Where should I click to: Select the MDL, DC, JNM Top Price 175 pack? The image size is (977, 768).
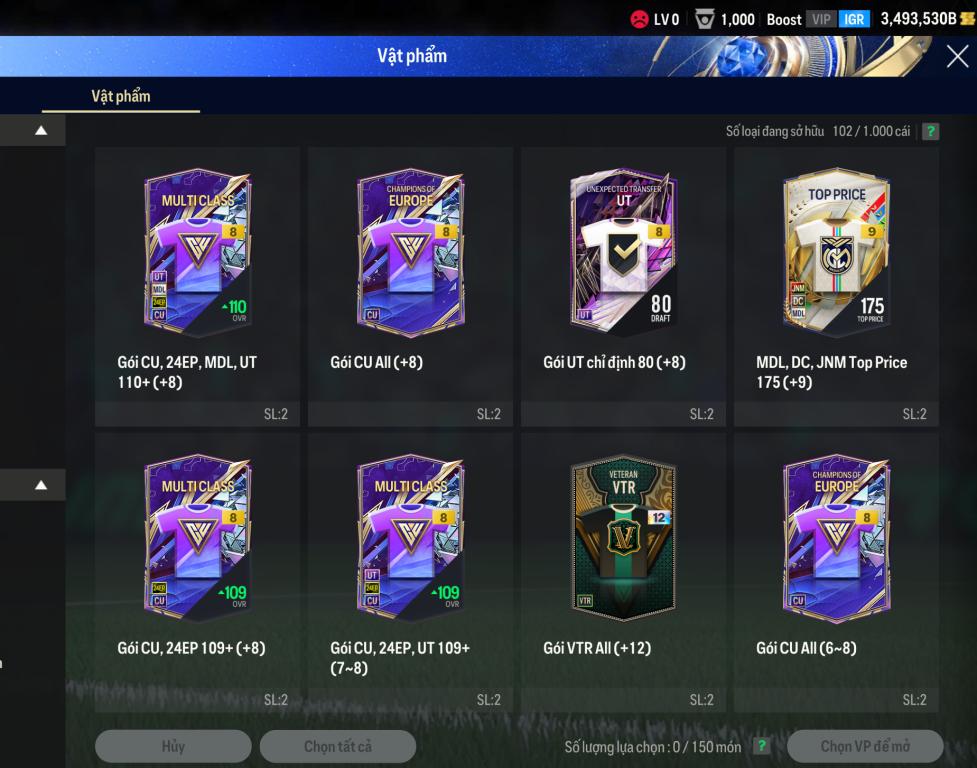pyautogui.click(x=836, y=287)
